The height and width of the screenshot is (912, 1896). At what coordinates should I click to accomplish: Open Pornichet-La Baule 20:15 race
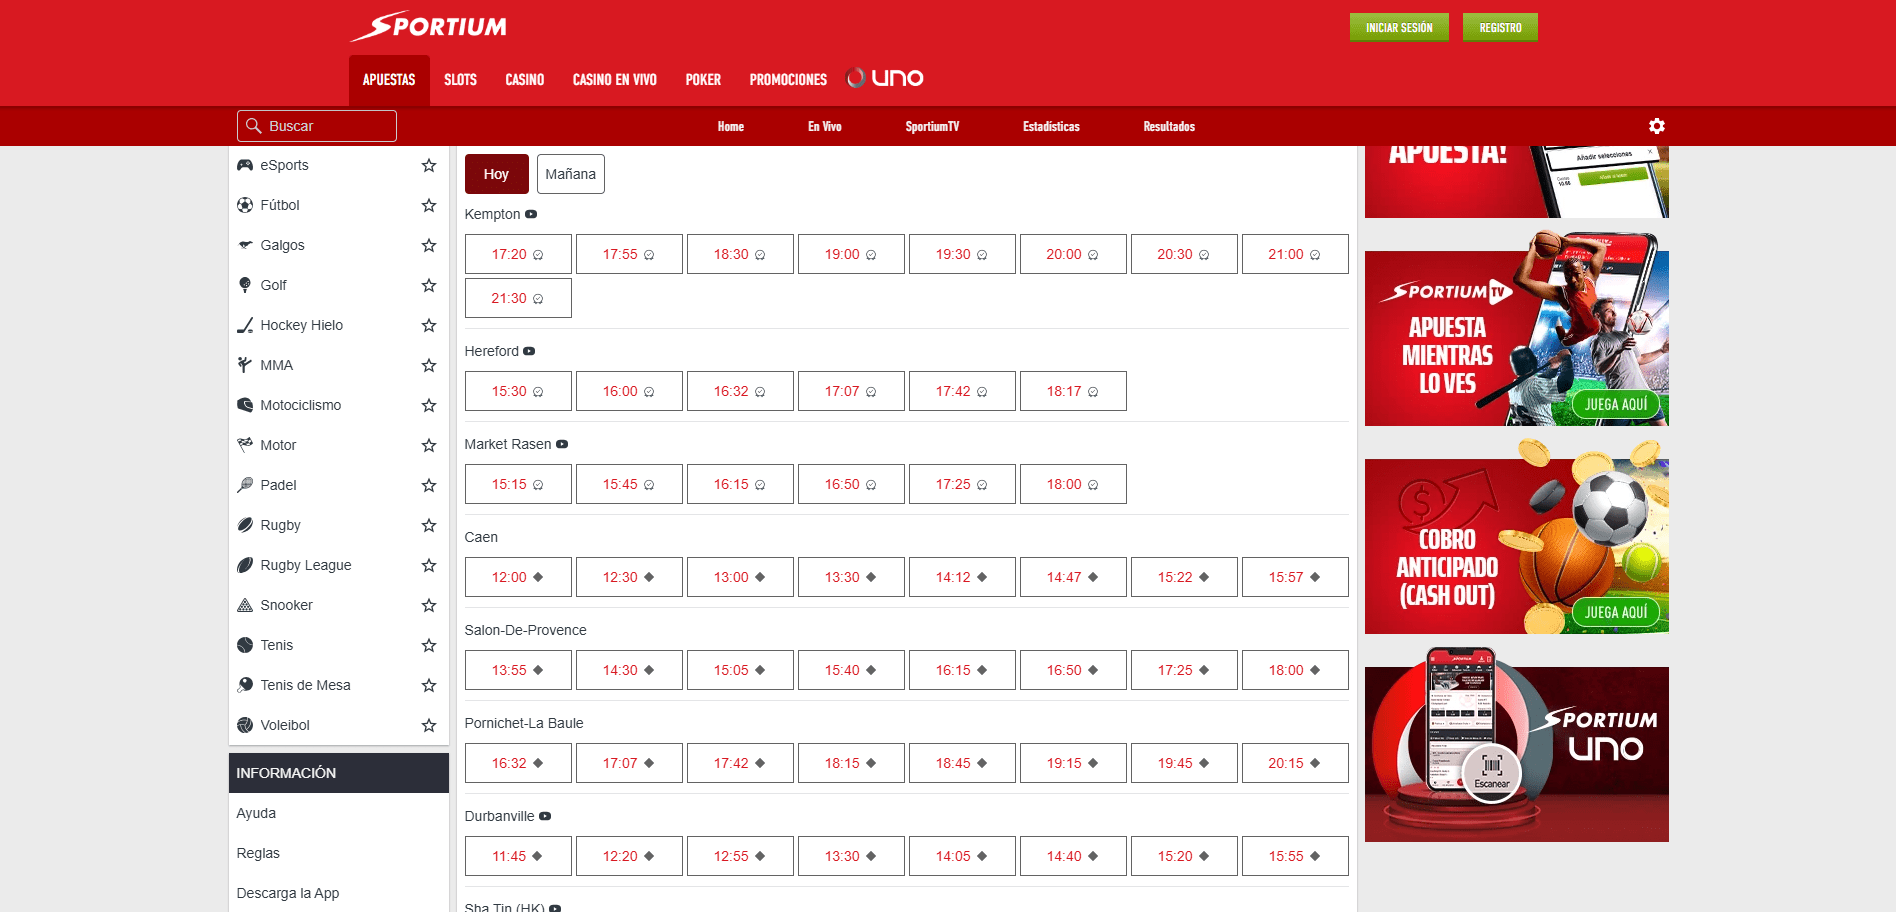click(x=1295, y=763)
